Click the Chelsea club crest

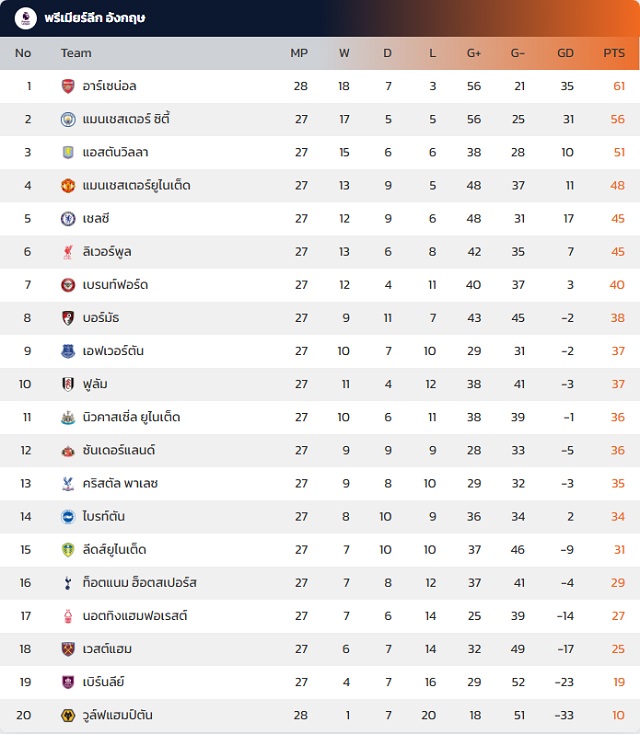pos(68,219)
